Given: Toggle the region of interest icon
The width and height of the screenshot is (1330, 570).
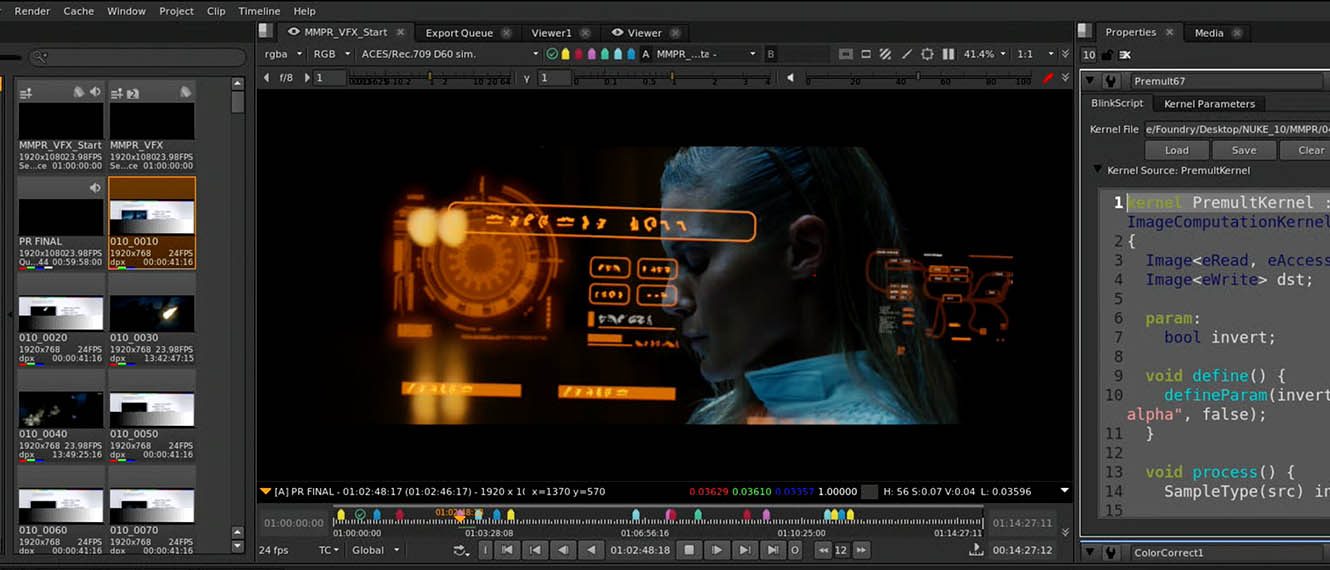Looking at the screenshot, I should (x=928, y=54).
